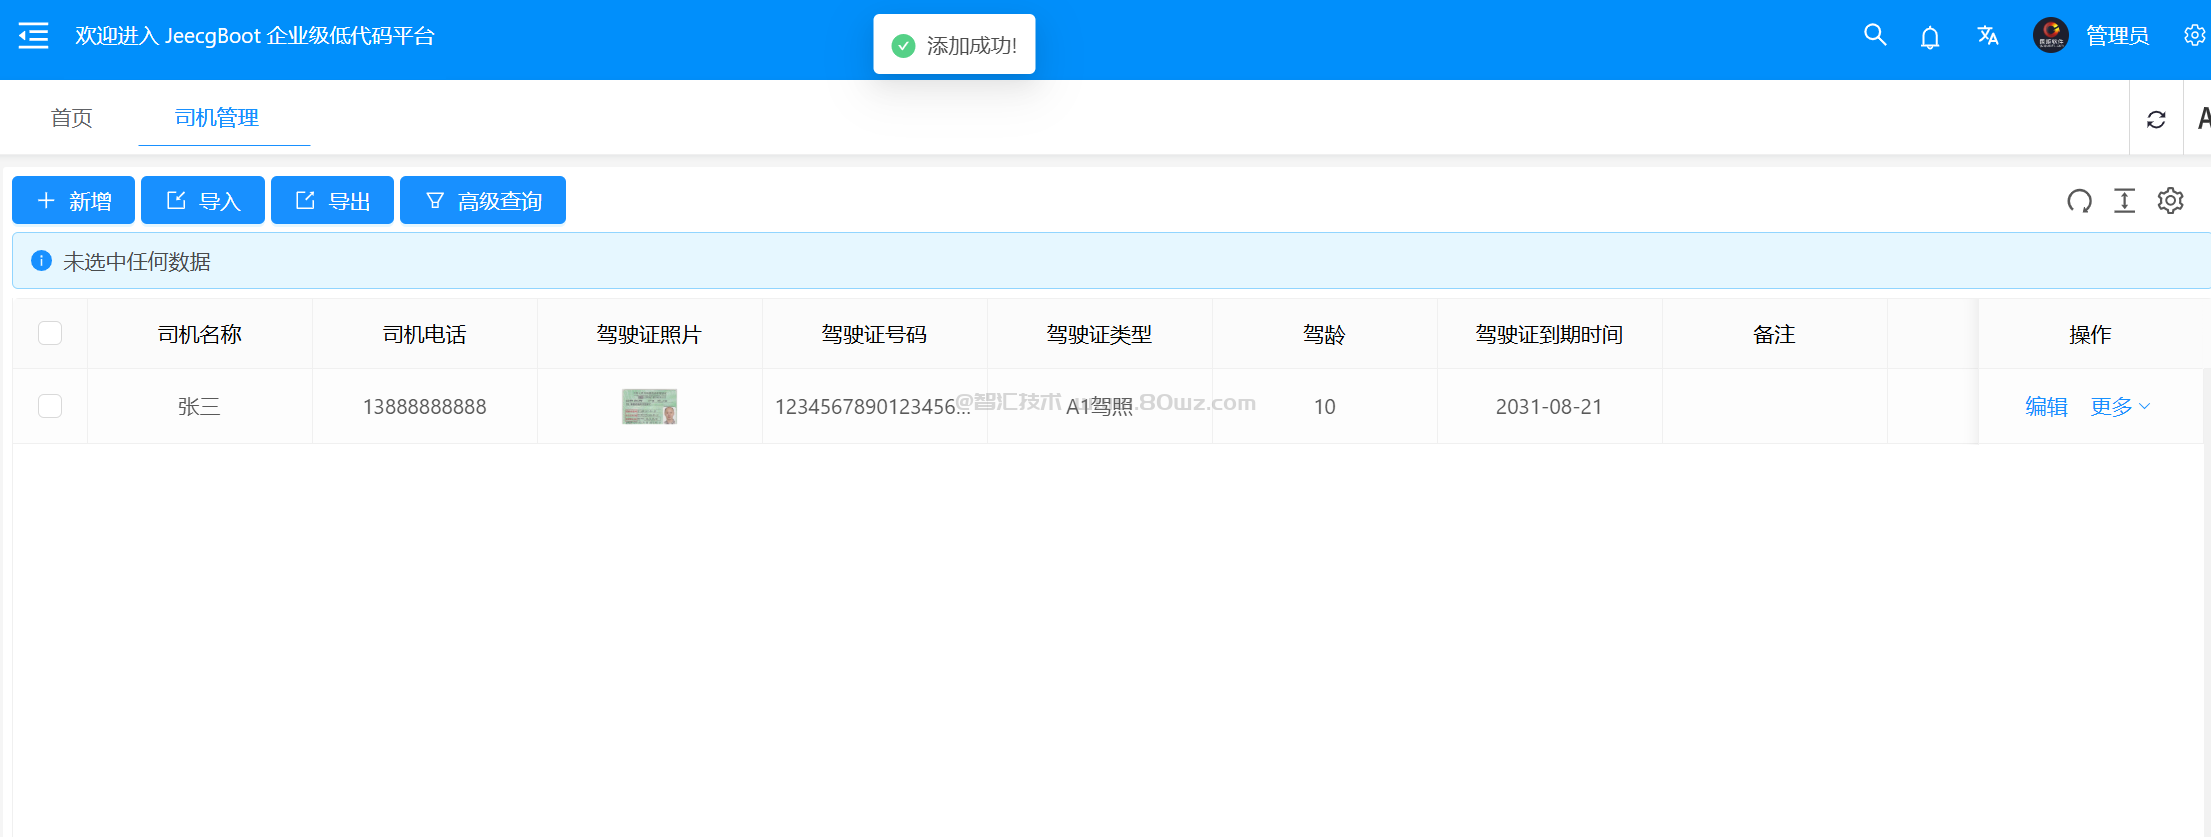Click the 备注 column header
The width and height of the screenshot is (2211, 837).
1774,334
